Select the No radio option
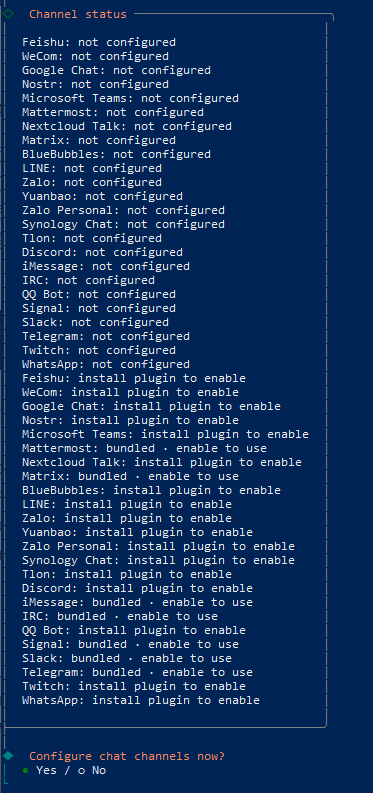Image resolution: width=373 pixels, height=793 pixels. 92,770
